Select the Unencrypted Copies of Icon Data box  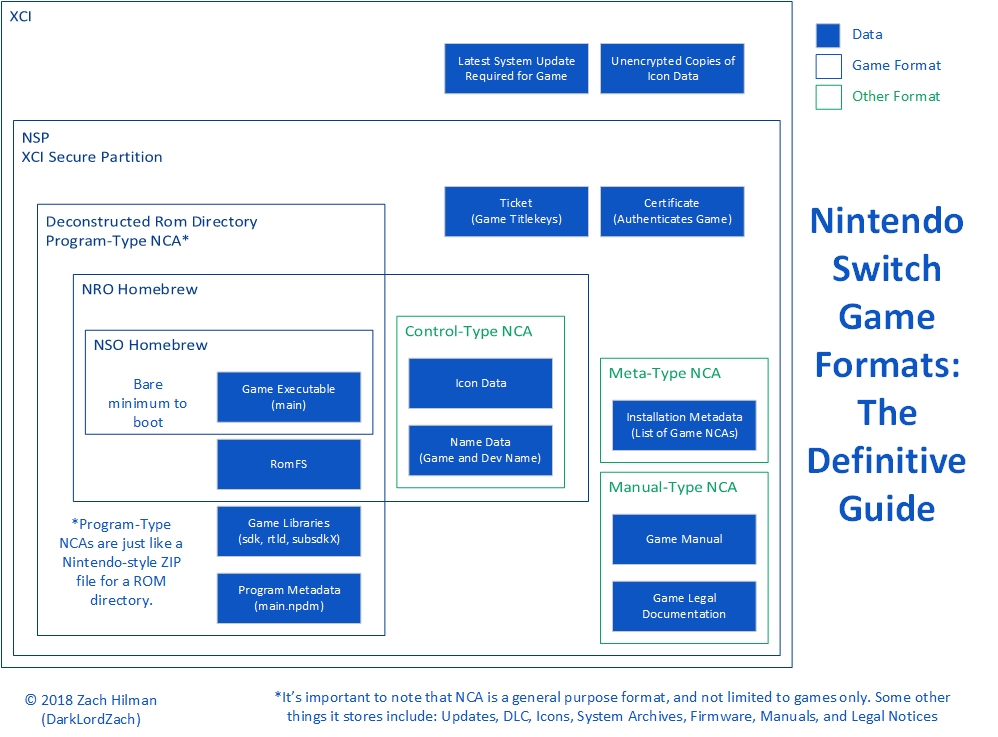tap(672, 68)
